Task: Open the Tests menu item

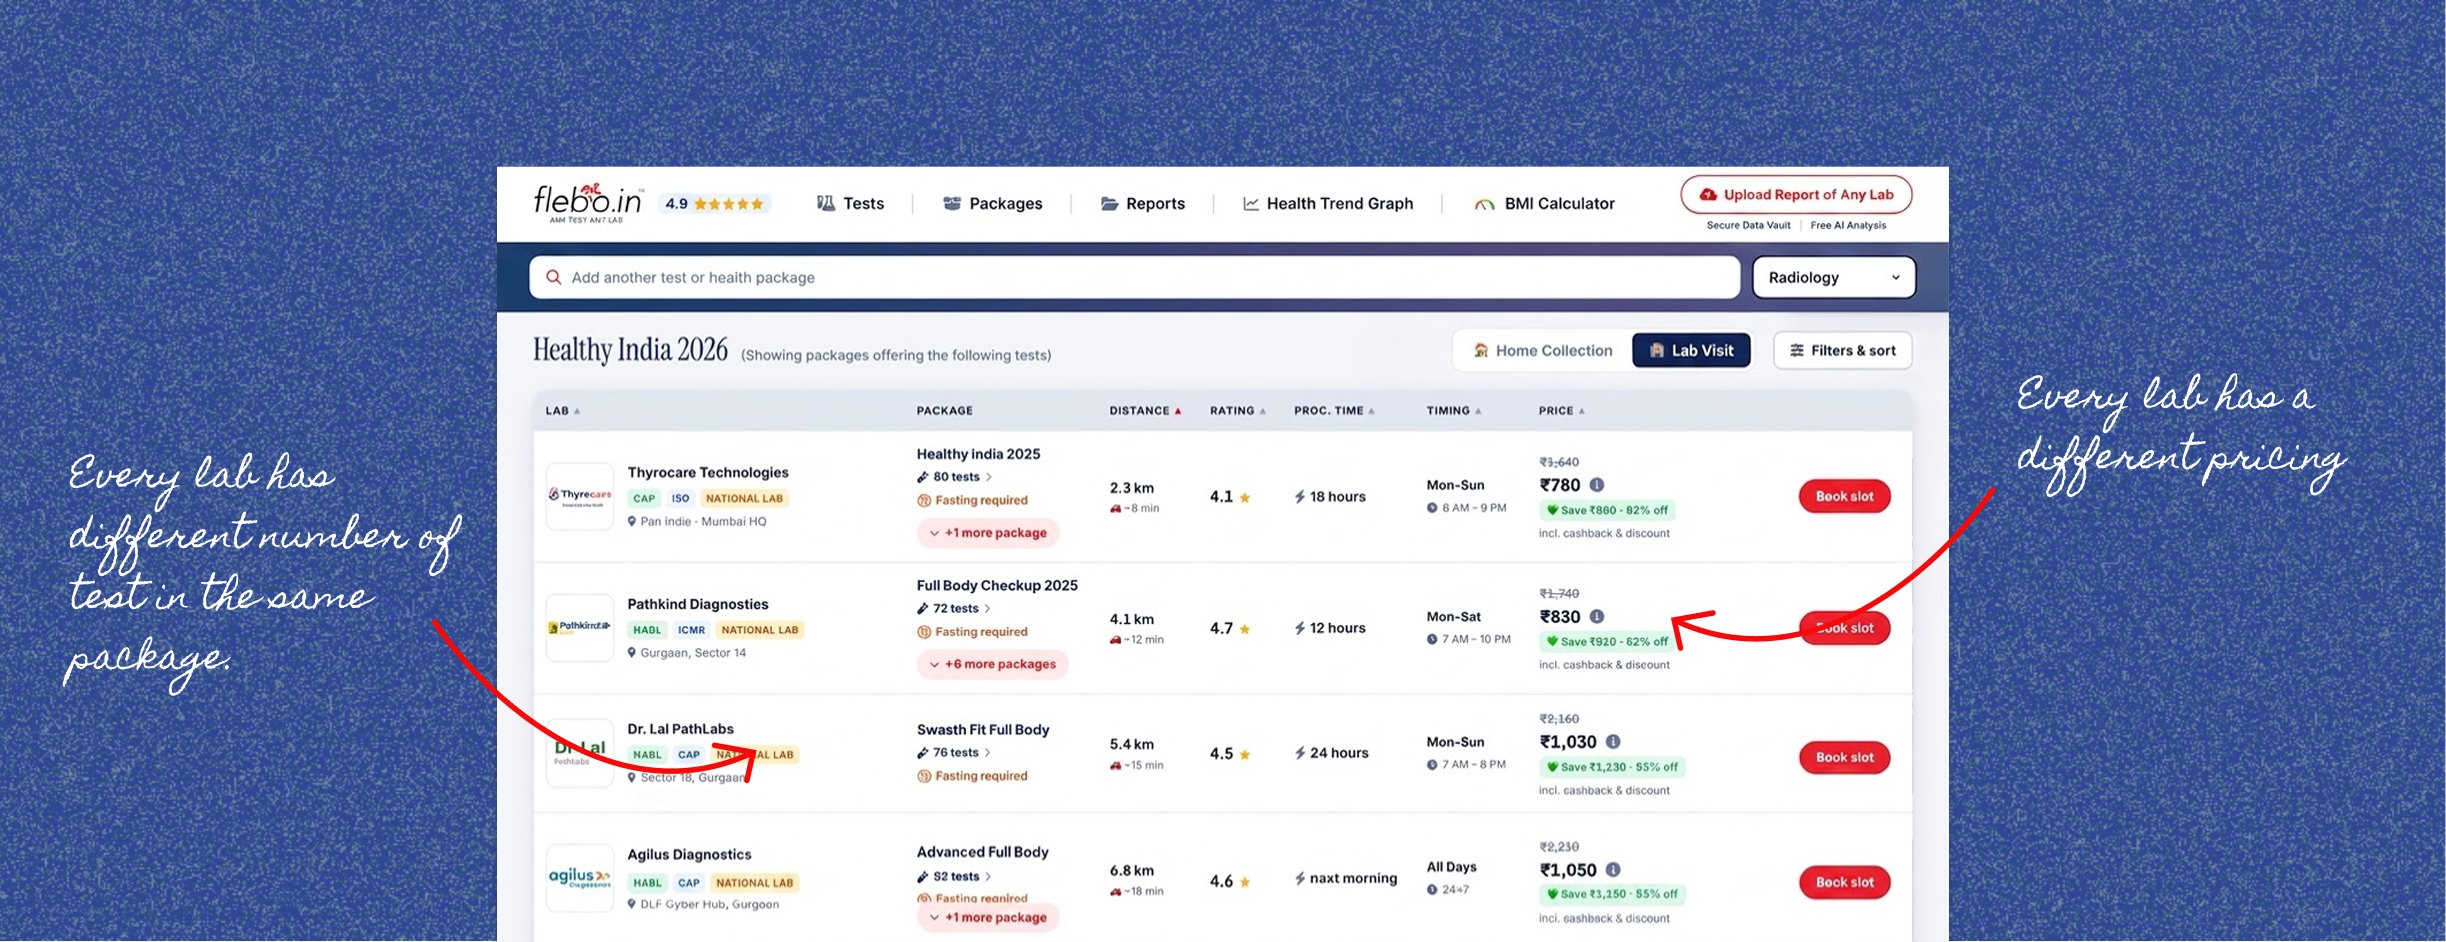Action: pos(850,204)
